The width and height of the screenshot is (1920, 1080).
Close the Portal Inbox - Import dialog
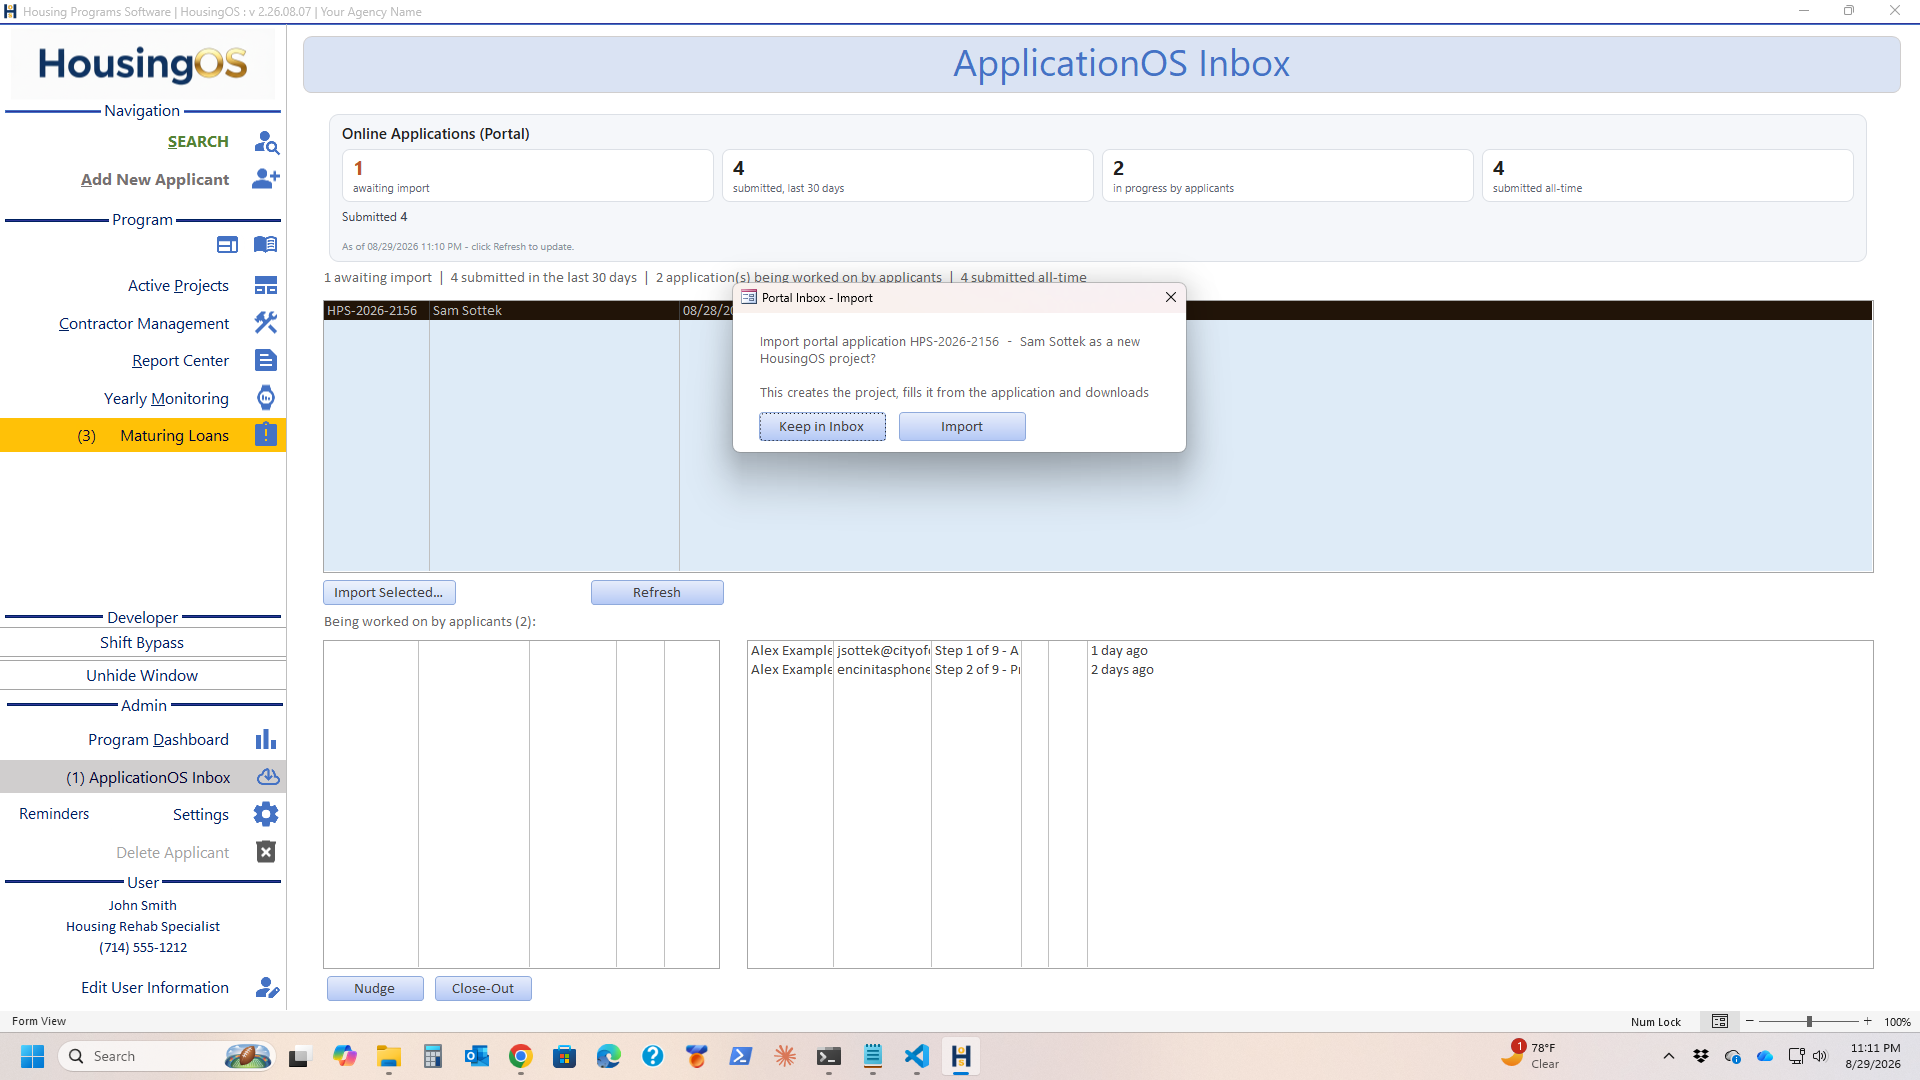pos(1171,297)
